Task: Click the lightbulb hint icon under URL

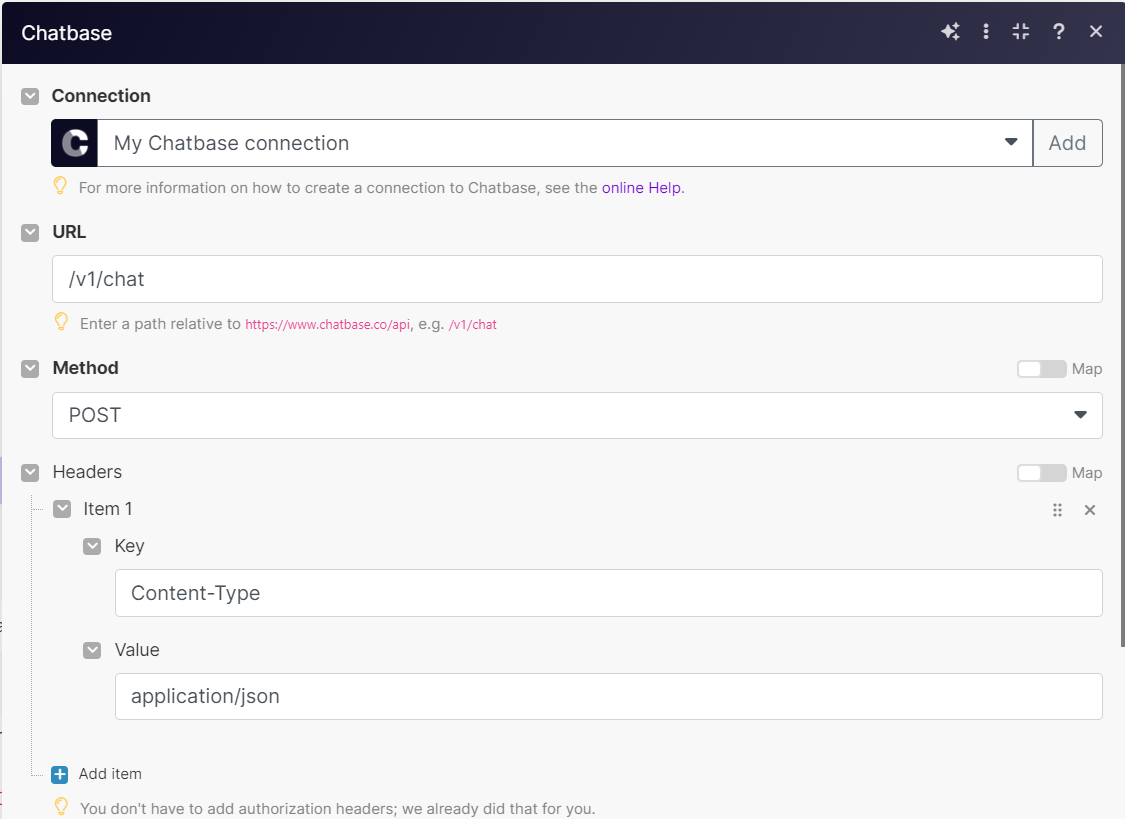Action: point(62,322)
